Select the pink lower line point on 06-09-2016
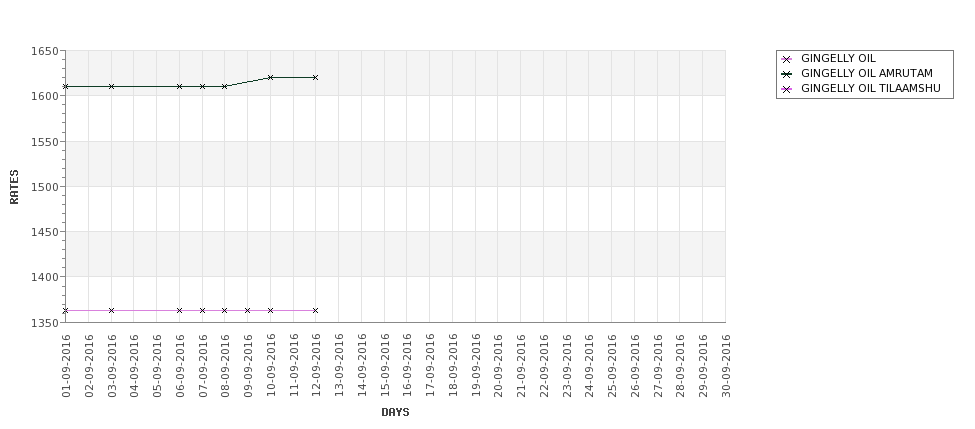 [x=180, y=310]
